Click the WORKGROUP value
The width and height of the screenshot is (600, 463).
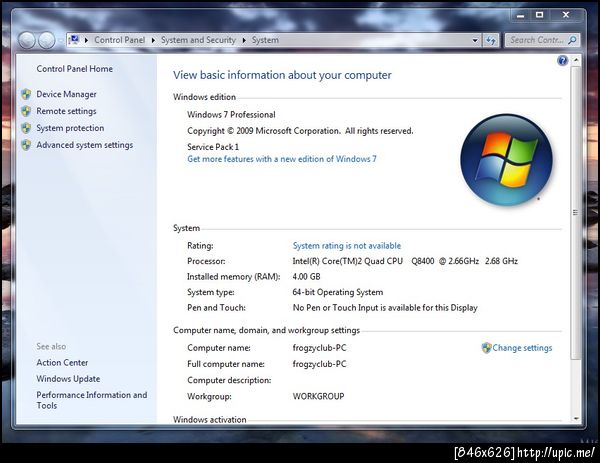tap(318, 396)
